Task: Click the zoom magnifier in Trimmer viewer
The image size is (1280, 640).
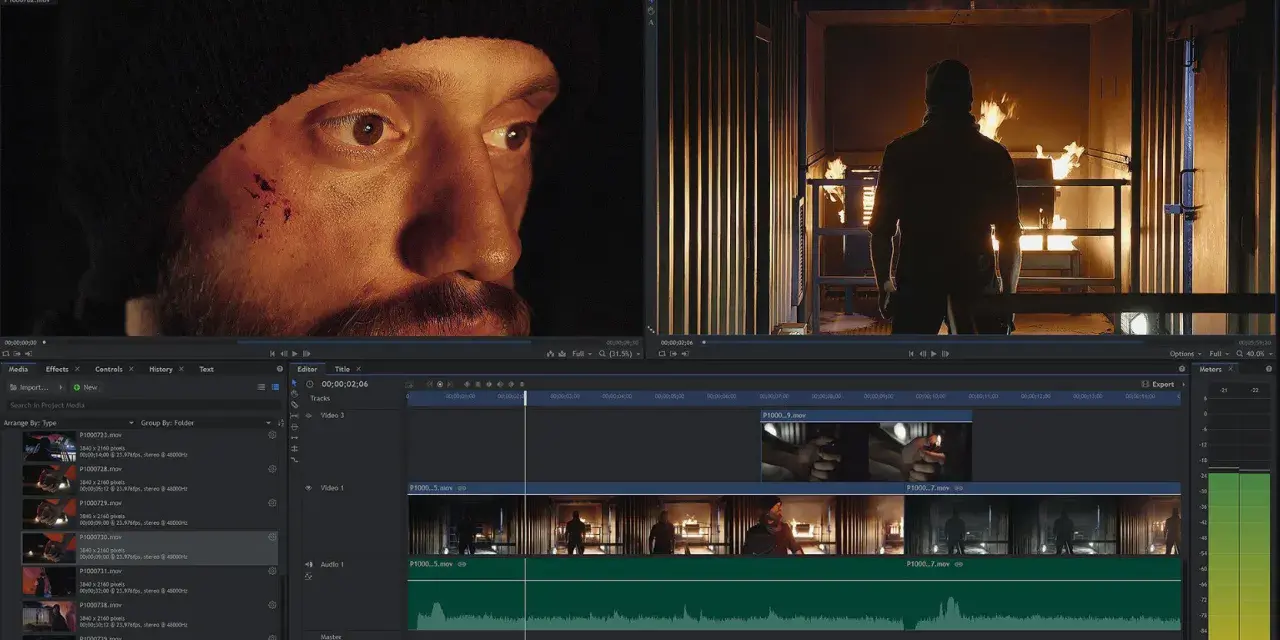Action: pos(602,354)
